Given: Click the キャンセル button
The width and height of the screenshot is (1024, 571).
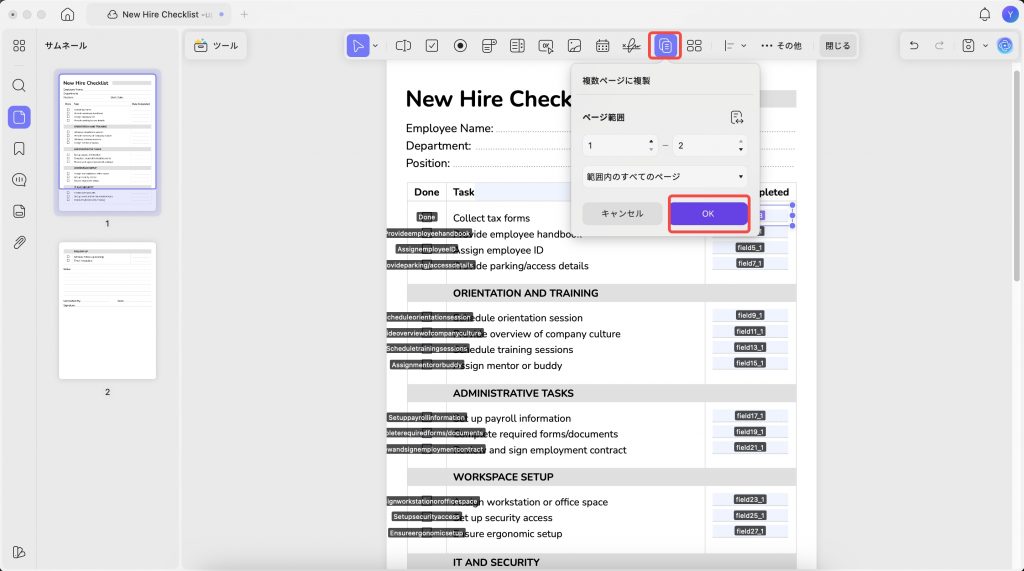Looking at the screenshot, I should [x=622, y=214].
